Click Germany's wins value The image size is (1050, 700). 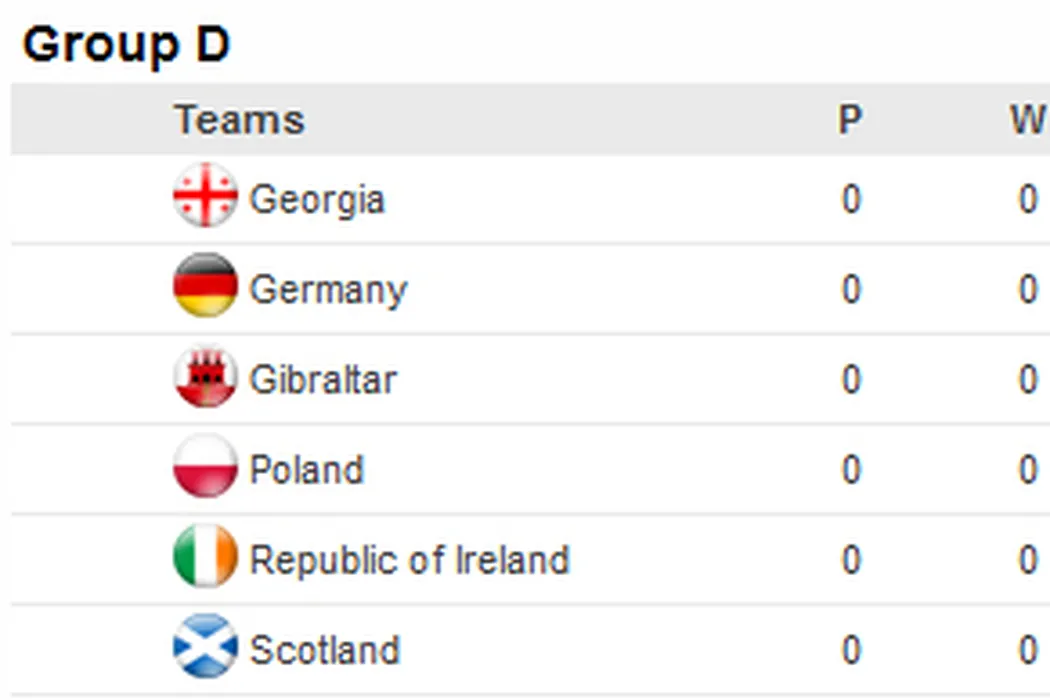[x=1027, y=290]
